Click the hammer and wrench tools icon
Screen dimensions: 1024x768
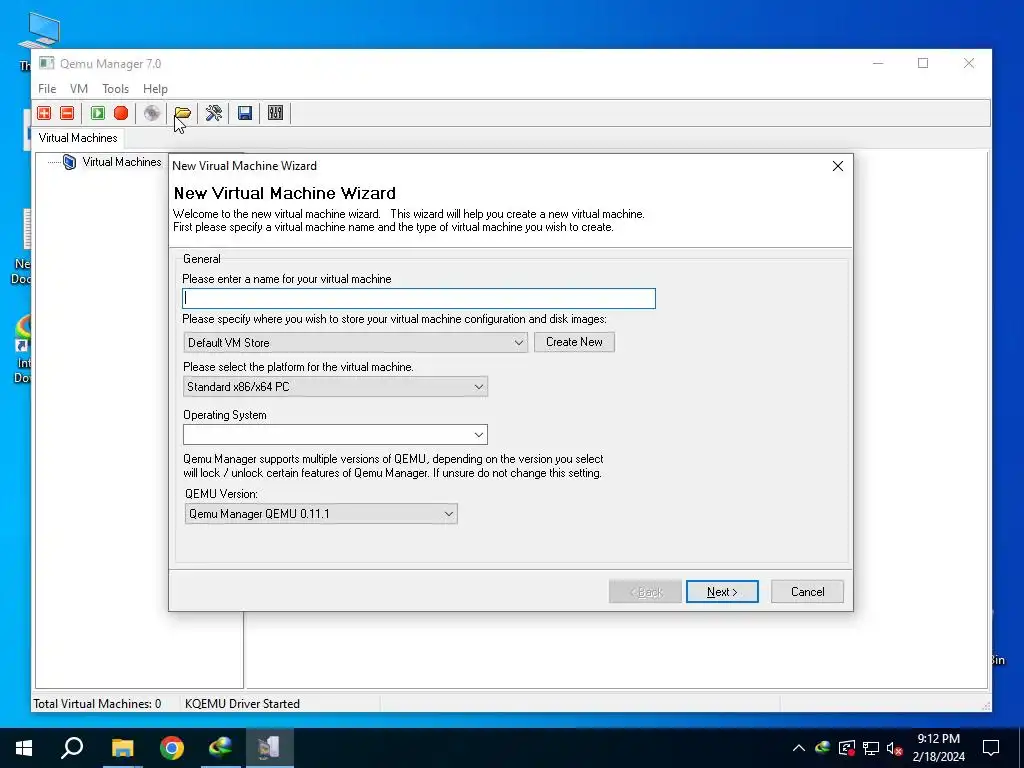214,113
